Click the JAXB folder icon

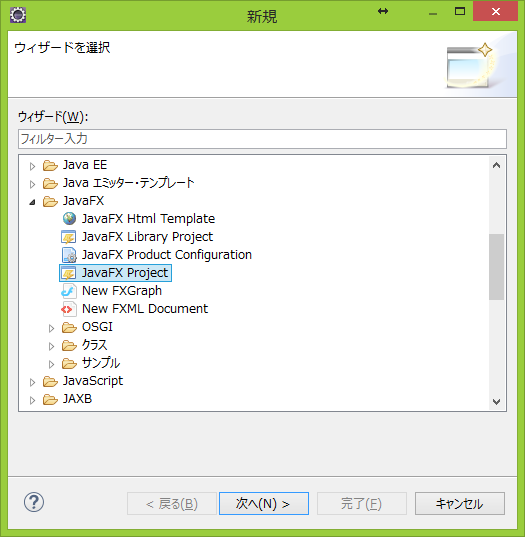50,399
